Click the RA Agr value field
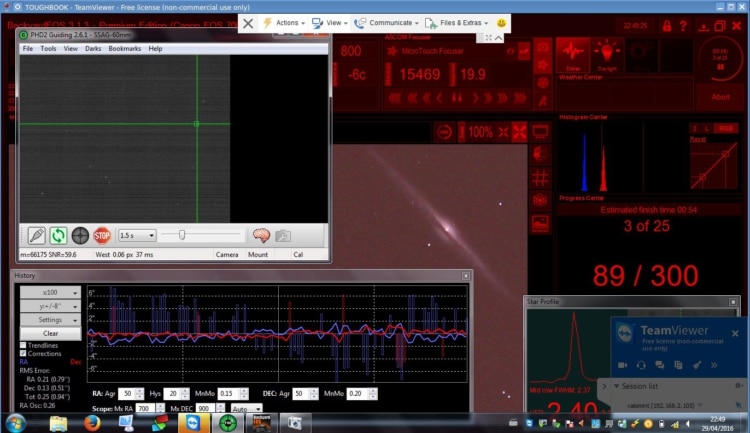Image resolution: width=750 pixels, height=433 pixels. pyautogui.click(x=127, y=394)
